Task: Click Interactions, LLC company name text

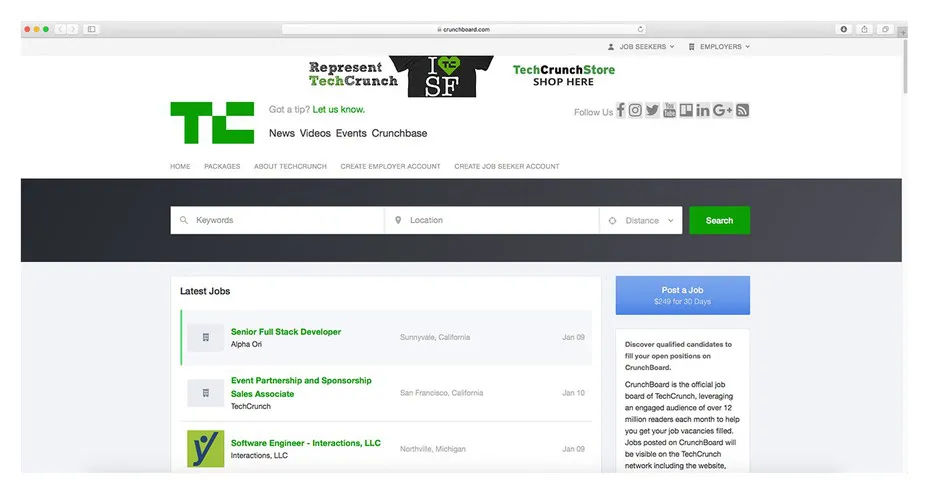Action: point(259,456)
